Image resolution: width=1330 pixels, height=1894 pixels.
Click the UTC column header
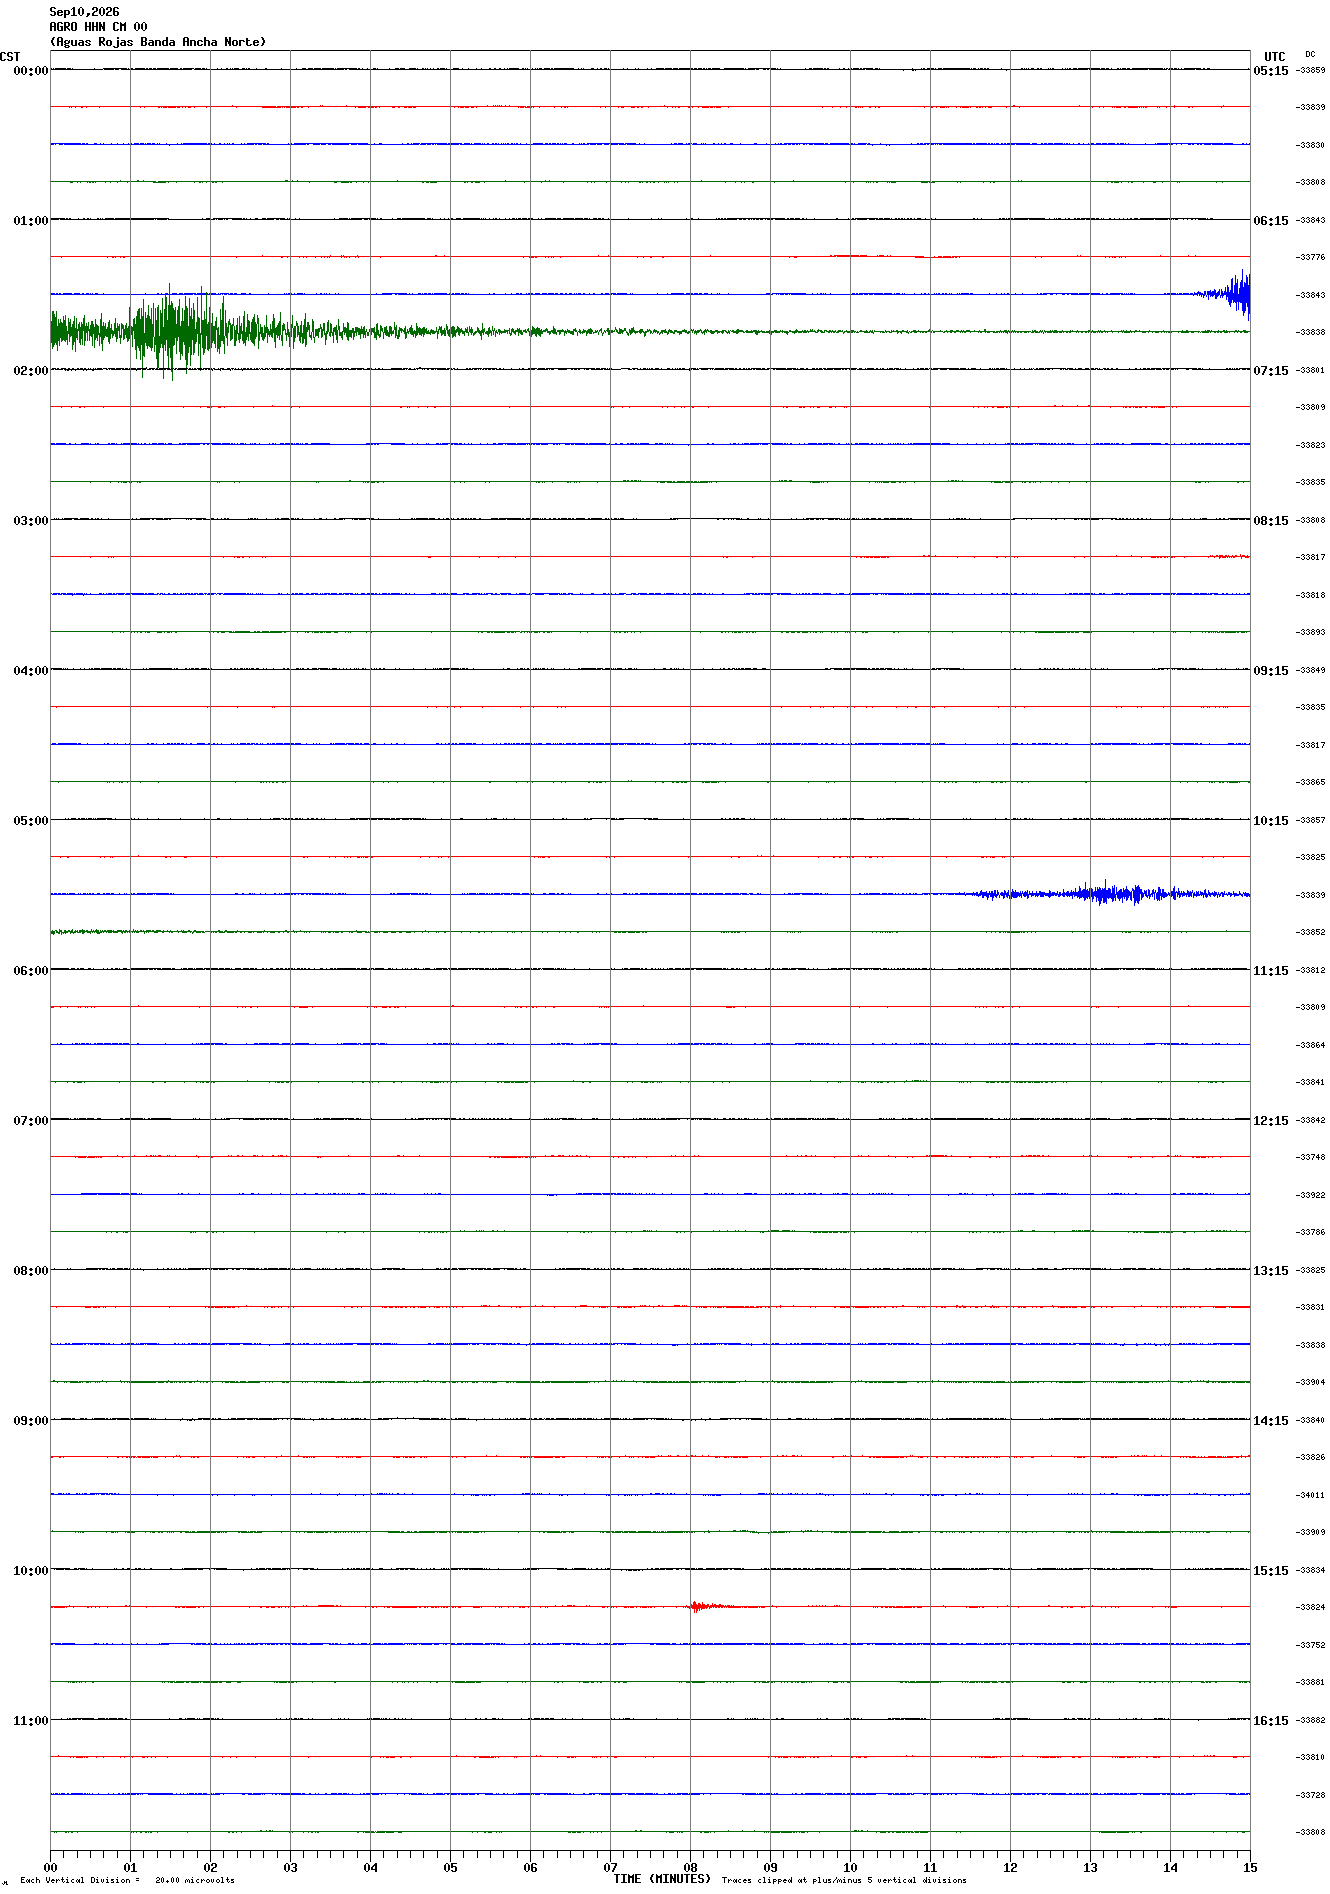coord(1274,57)
